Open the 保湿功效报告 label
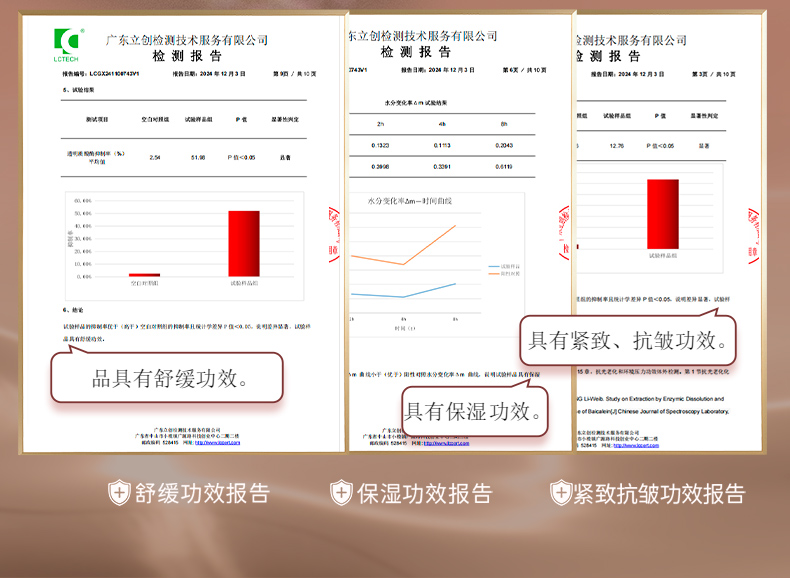This screenshot has height=578, width=790. coord(425,493)
